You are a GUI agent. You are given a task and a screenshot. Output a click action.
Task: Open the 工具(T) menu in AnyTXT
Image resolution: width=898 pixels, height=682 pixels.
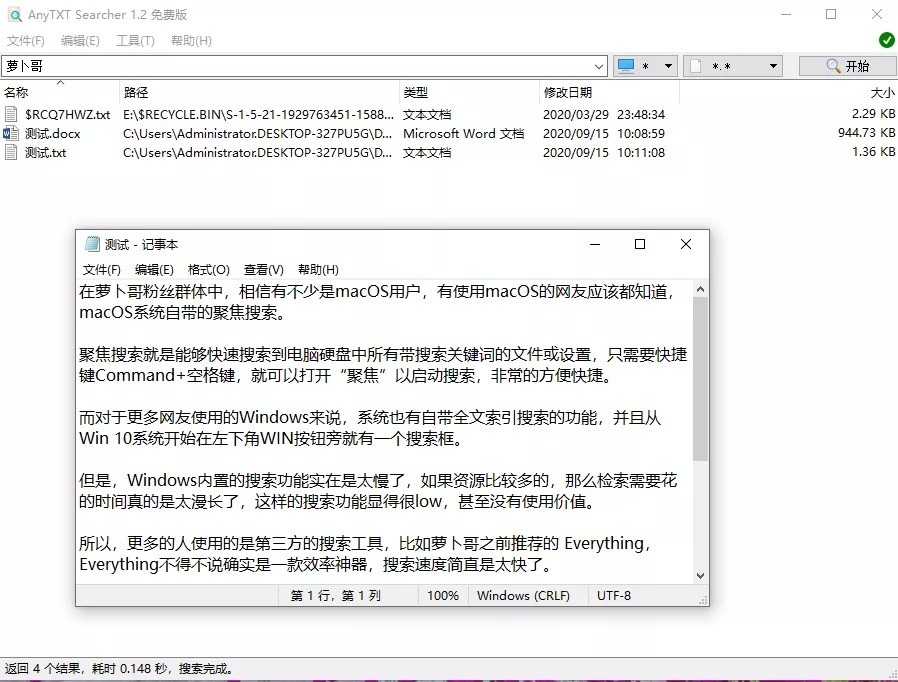135,41
